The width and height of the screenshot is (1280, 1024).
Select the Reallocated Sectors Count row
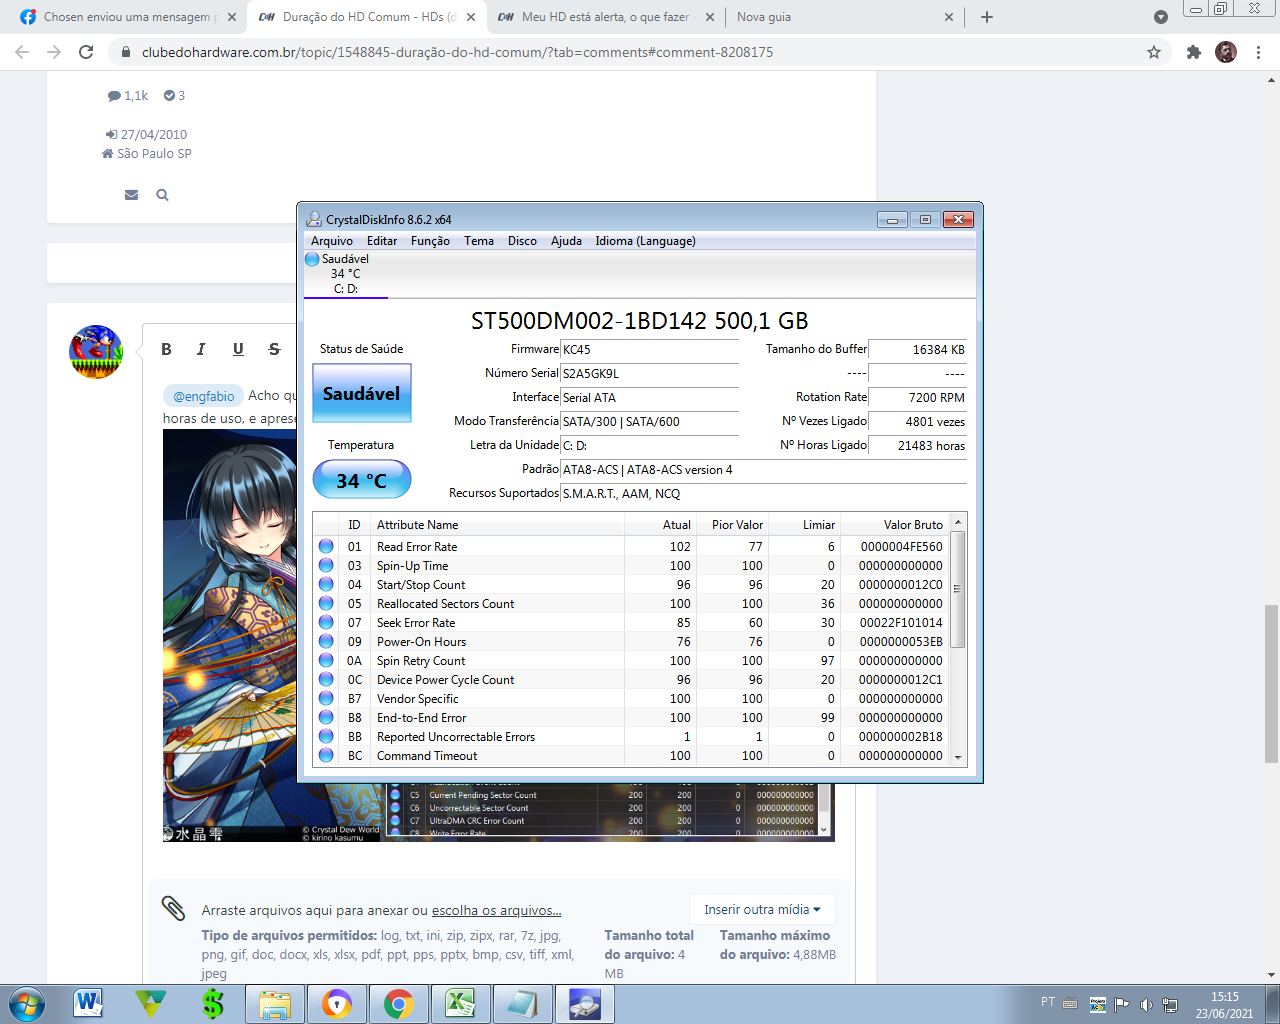tap(632, 604)
